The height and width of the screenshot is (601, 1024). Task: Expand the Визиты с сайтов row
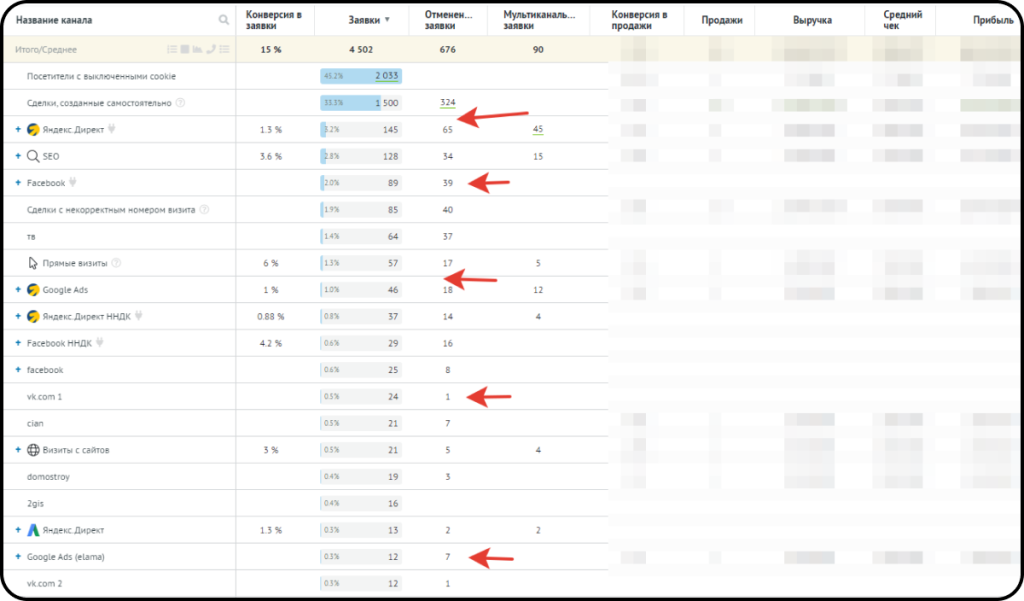pyautogui.click(x=18, y=449)
